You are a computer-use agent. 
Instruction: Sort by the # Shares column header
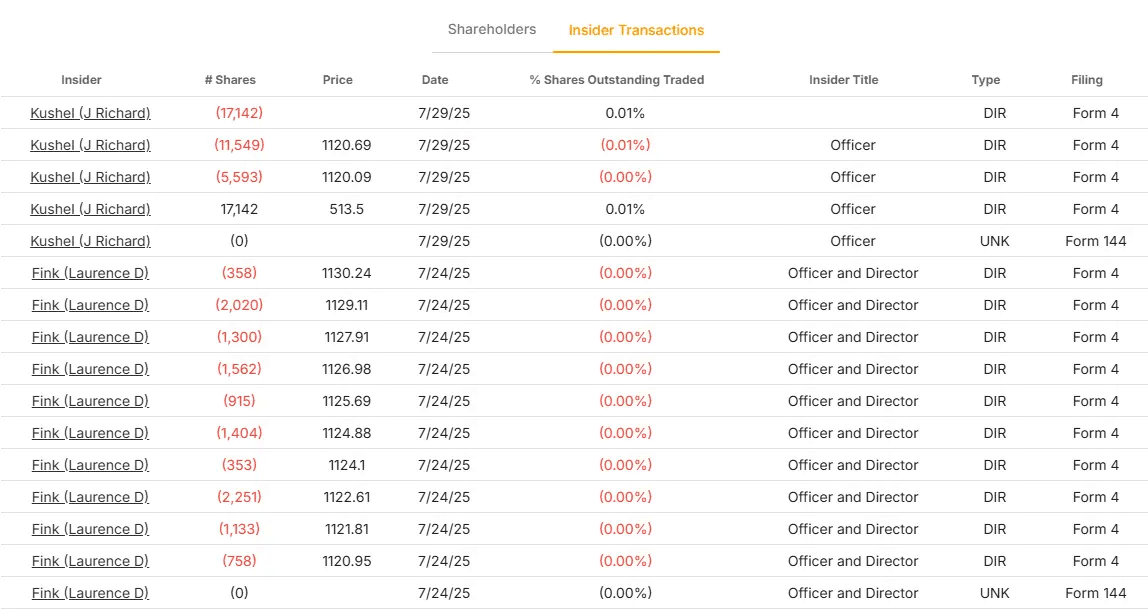tap(230, 80)
